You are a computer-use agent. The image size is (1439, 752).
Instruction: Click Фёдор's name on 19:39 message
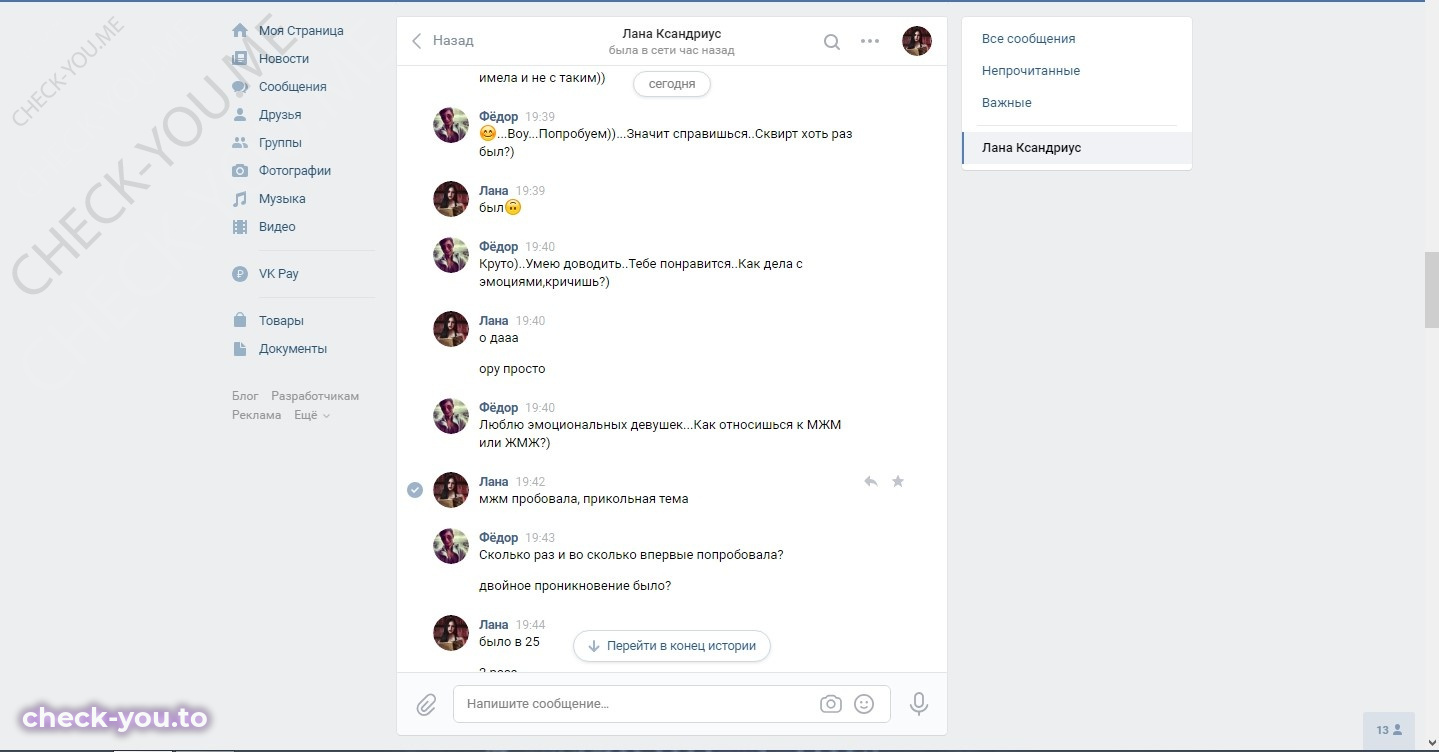[x=498, y=117]
